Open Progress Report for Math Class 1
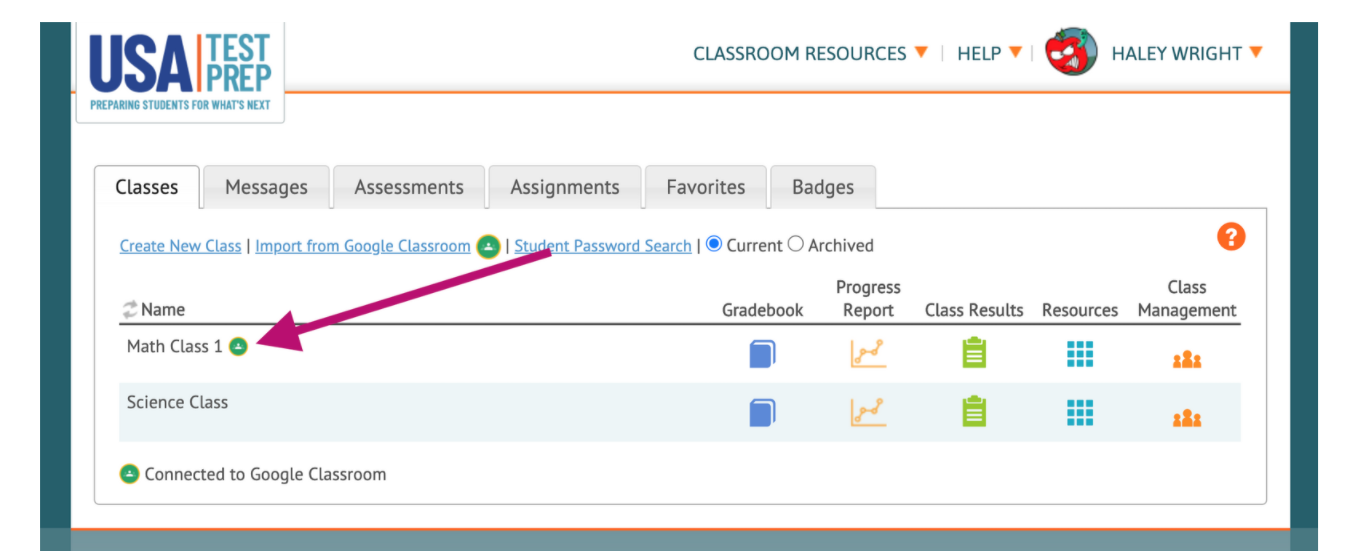1370x551 pixels. 867,354
